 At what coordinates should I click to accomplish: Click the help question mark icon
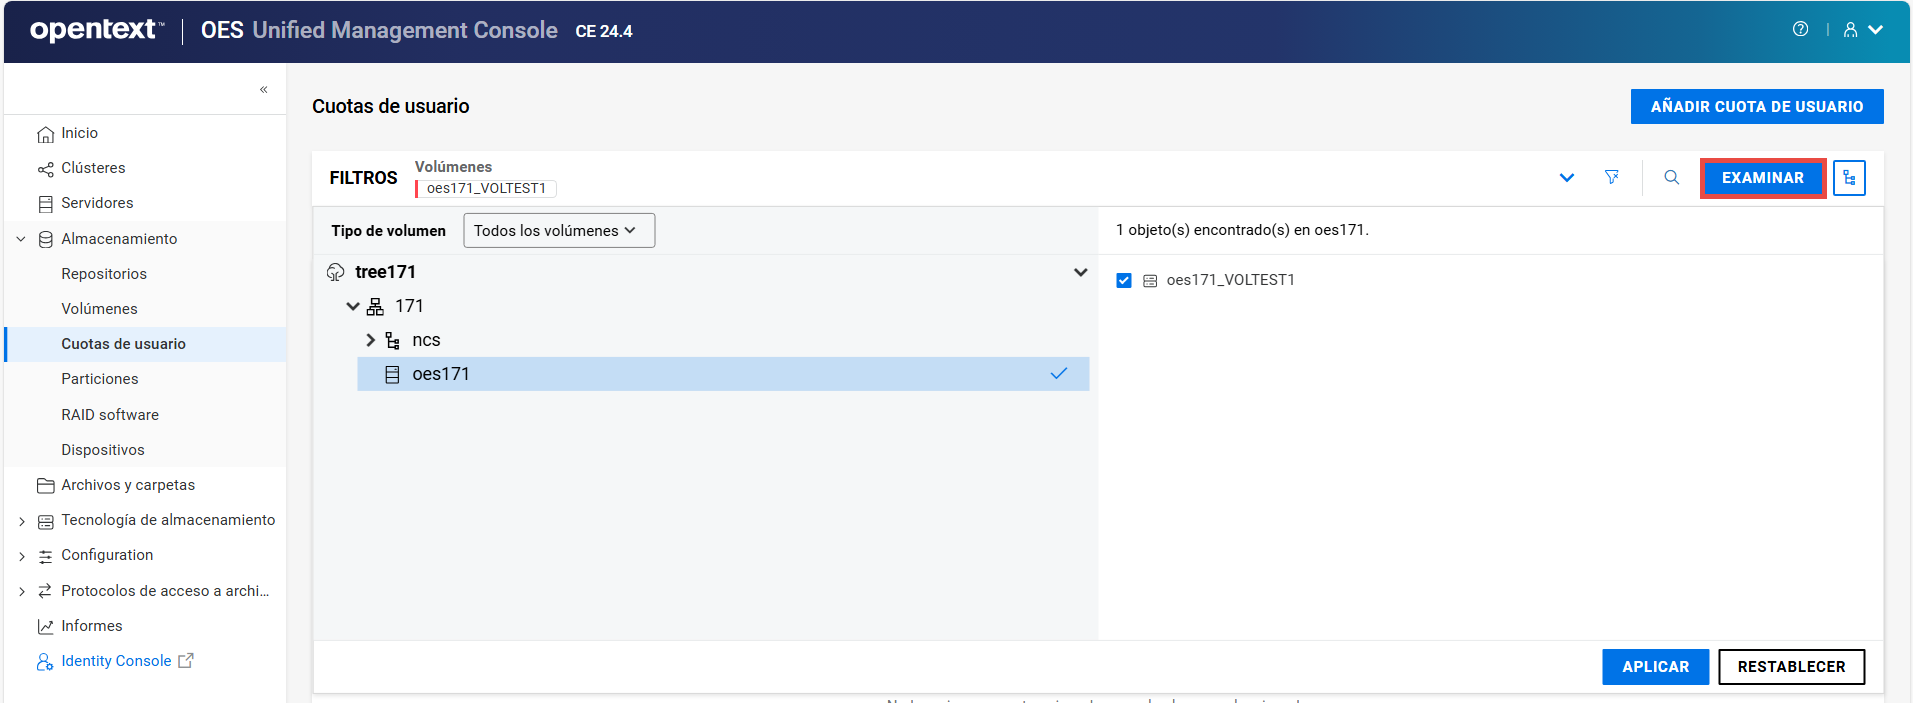pyautogui.click(x=1800, y=29)
